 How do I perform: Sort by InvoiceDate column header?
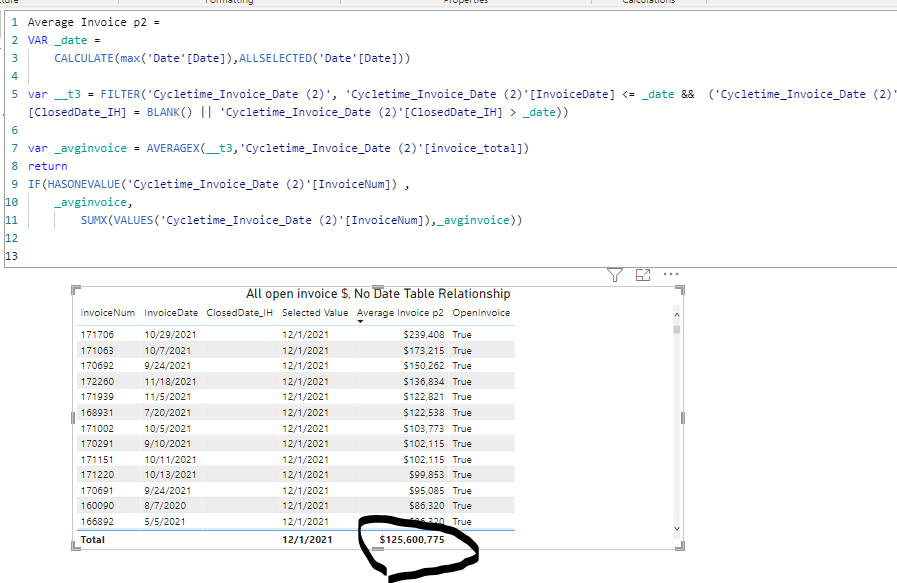(171, 313)
